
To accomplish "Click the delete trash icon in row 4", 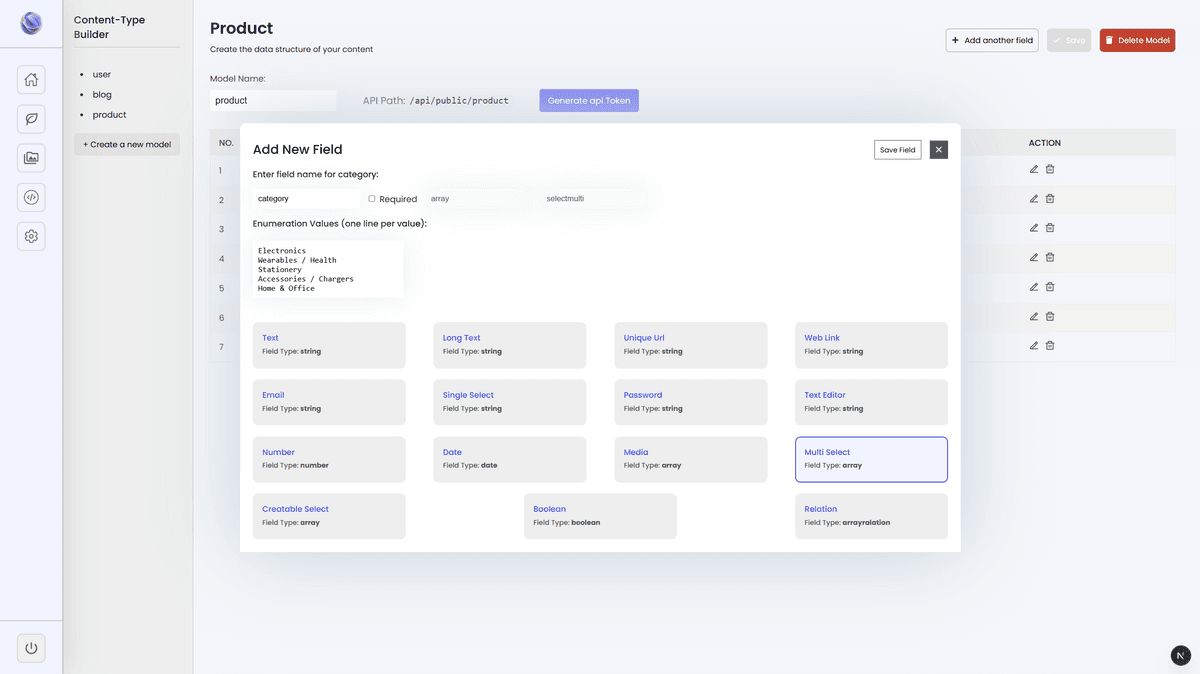I will click(1050, 257).
